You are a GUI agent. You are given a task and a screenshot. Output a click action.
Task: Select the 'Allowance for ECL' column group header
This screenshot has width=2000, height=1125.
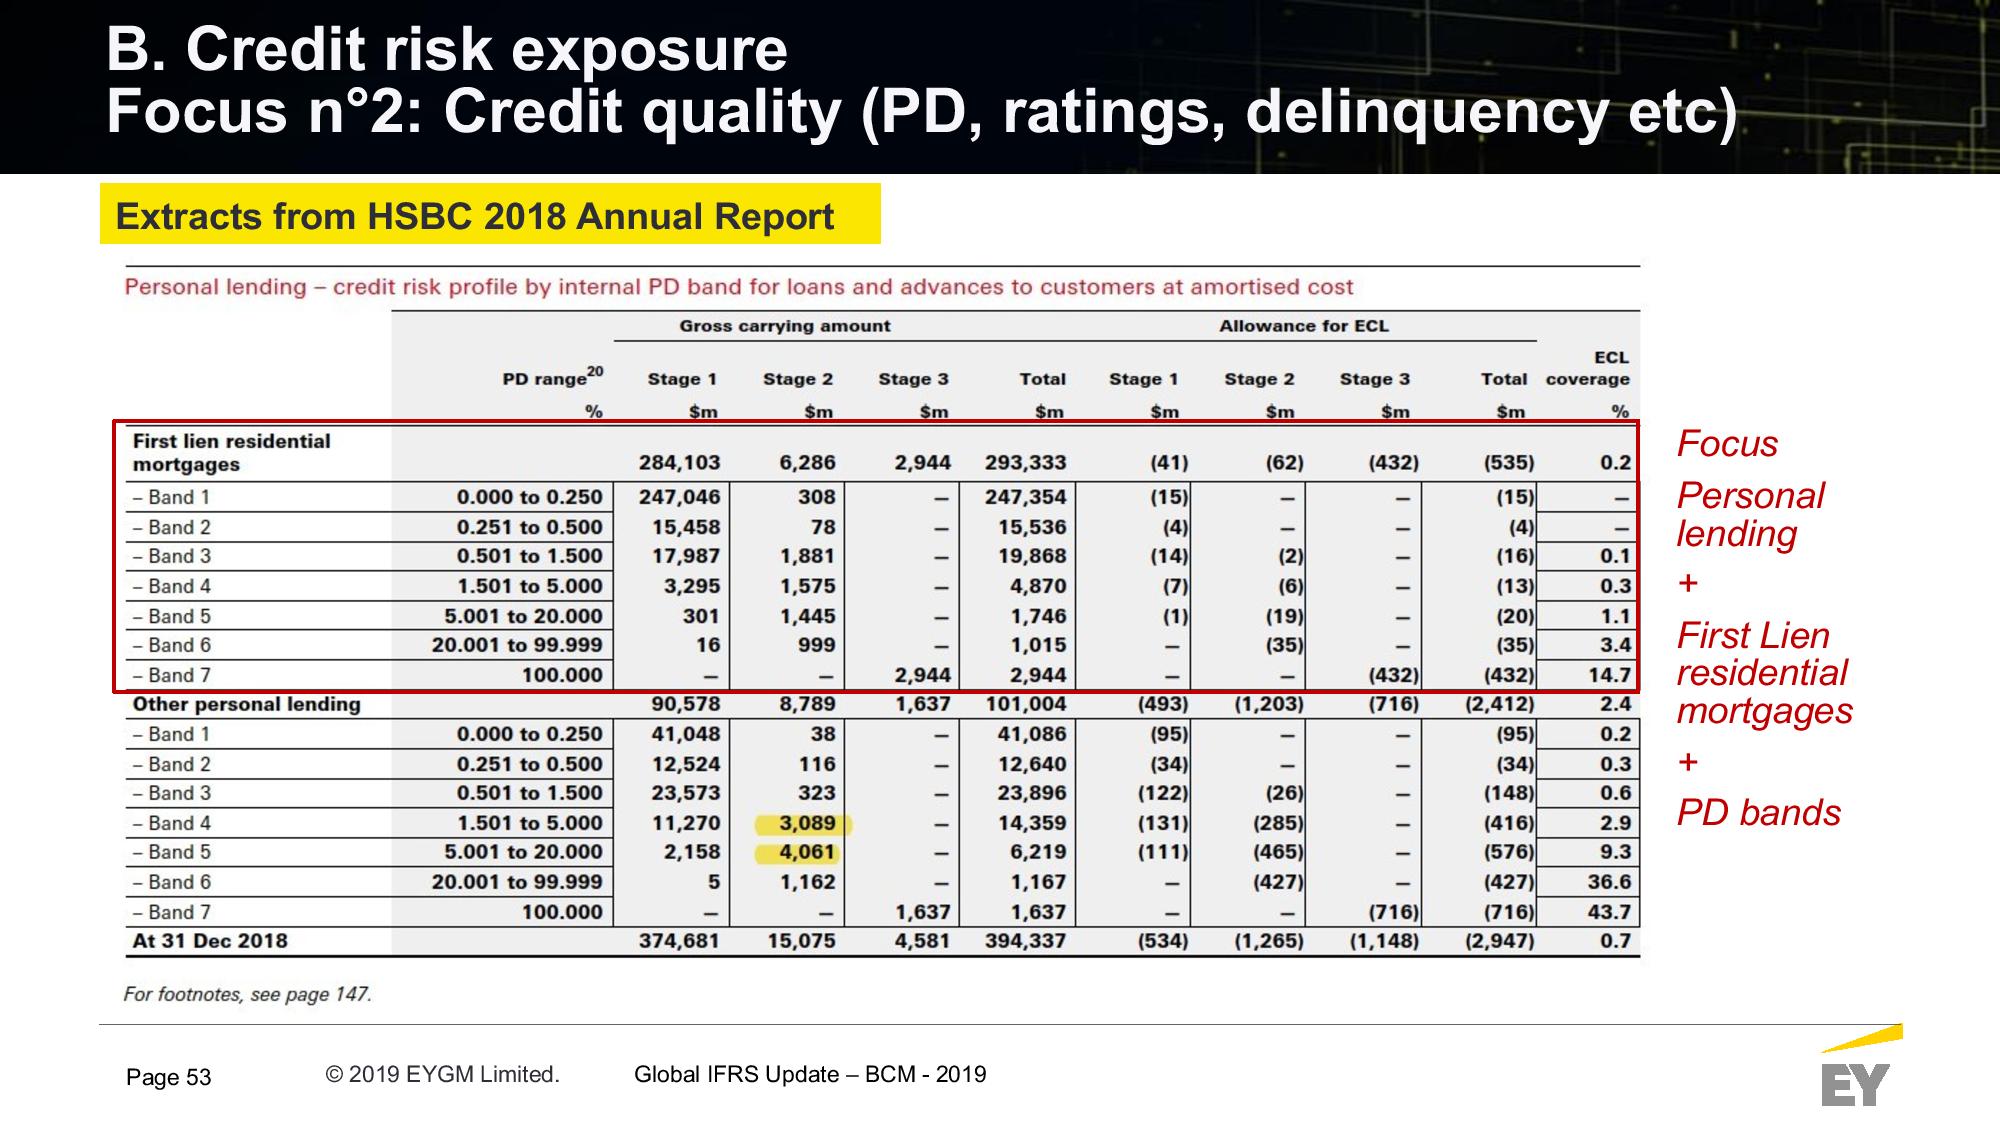click(1303, 326)
